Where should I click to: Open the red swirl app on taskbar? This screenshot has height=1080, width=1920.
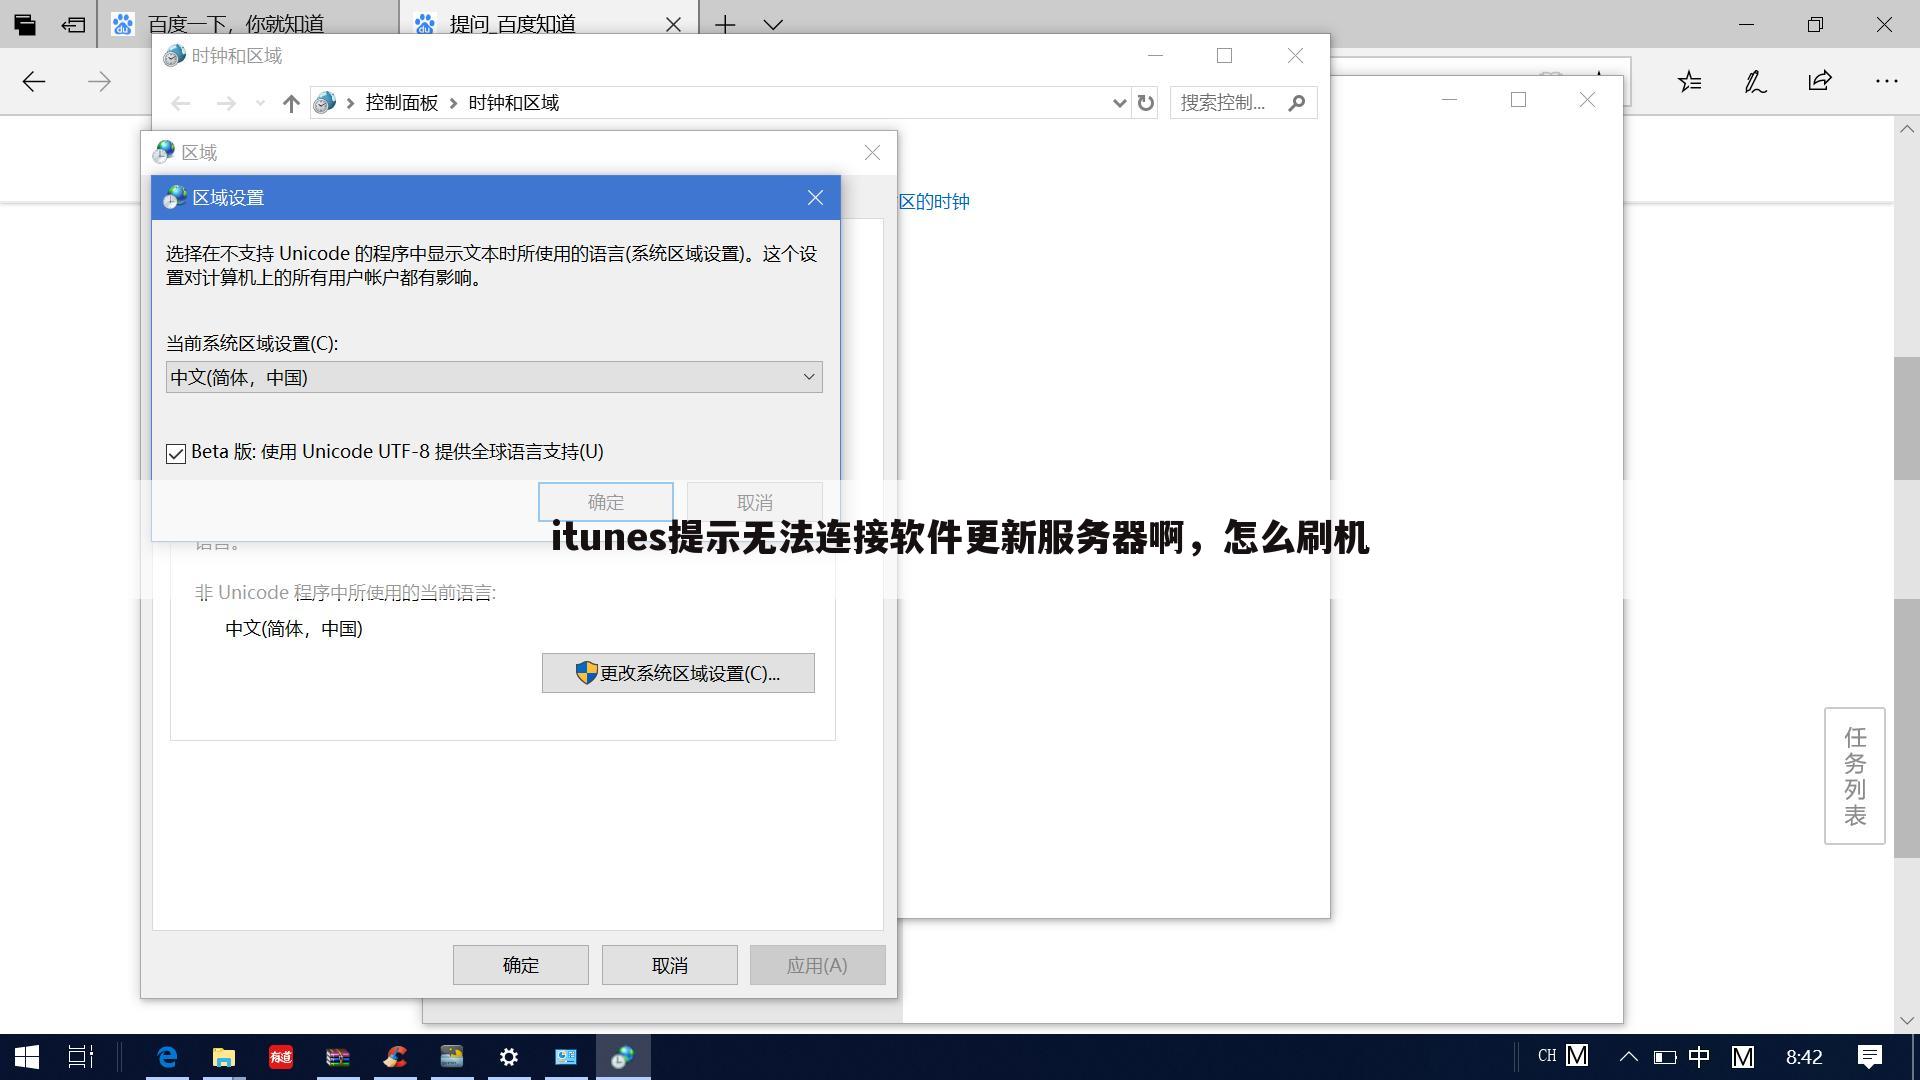(395, 1056)
